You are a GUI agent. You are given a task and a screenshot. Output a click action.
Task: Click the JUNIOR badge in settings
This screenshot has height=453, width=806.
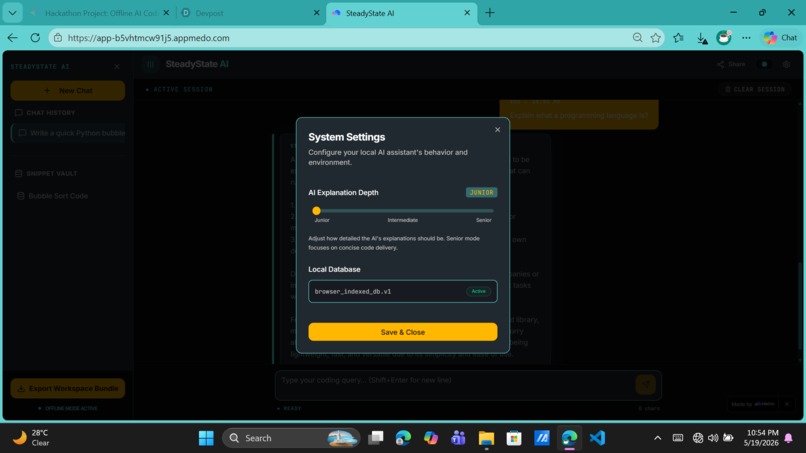(481, 192)
